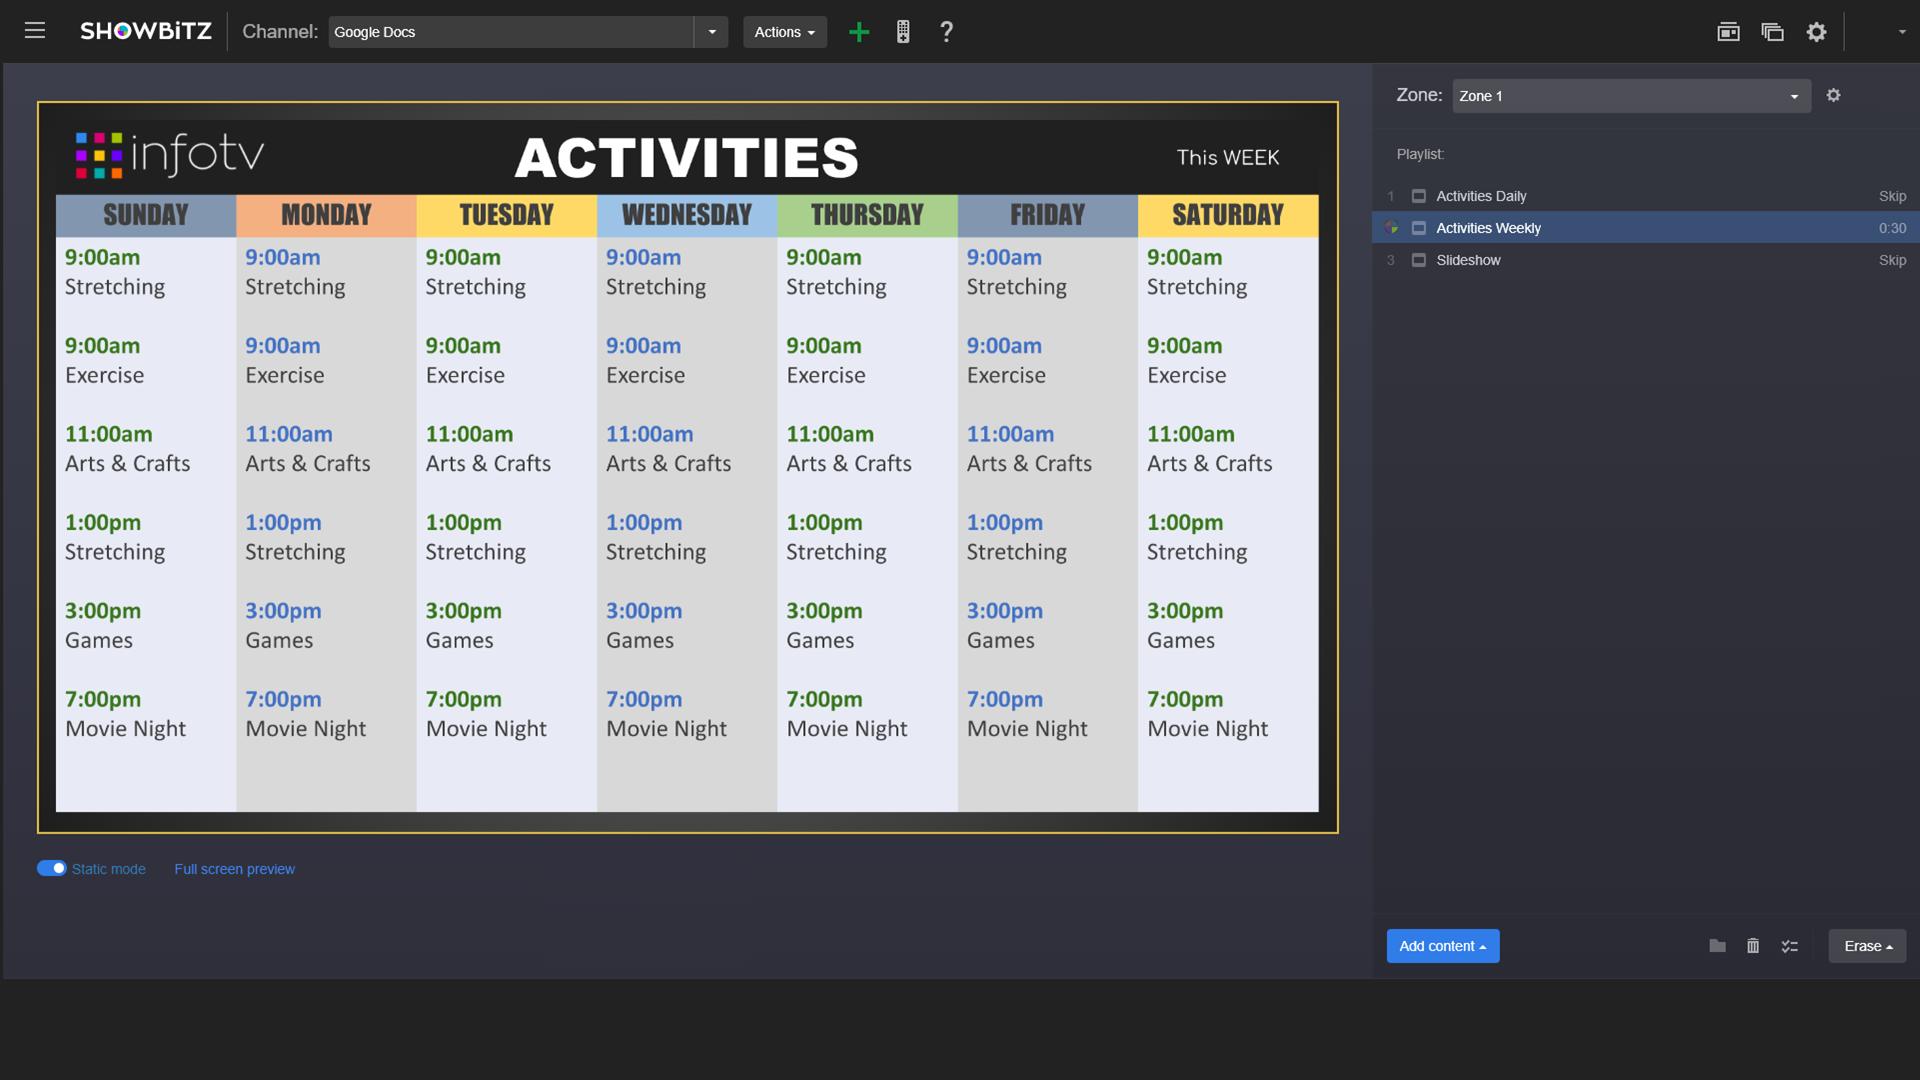Open Full screen preview link
The image size is (1920, 1080).
point(234,869)
